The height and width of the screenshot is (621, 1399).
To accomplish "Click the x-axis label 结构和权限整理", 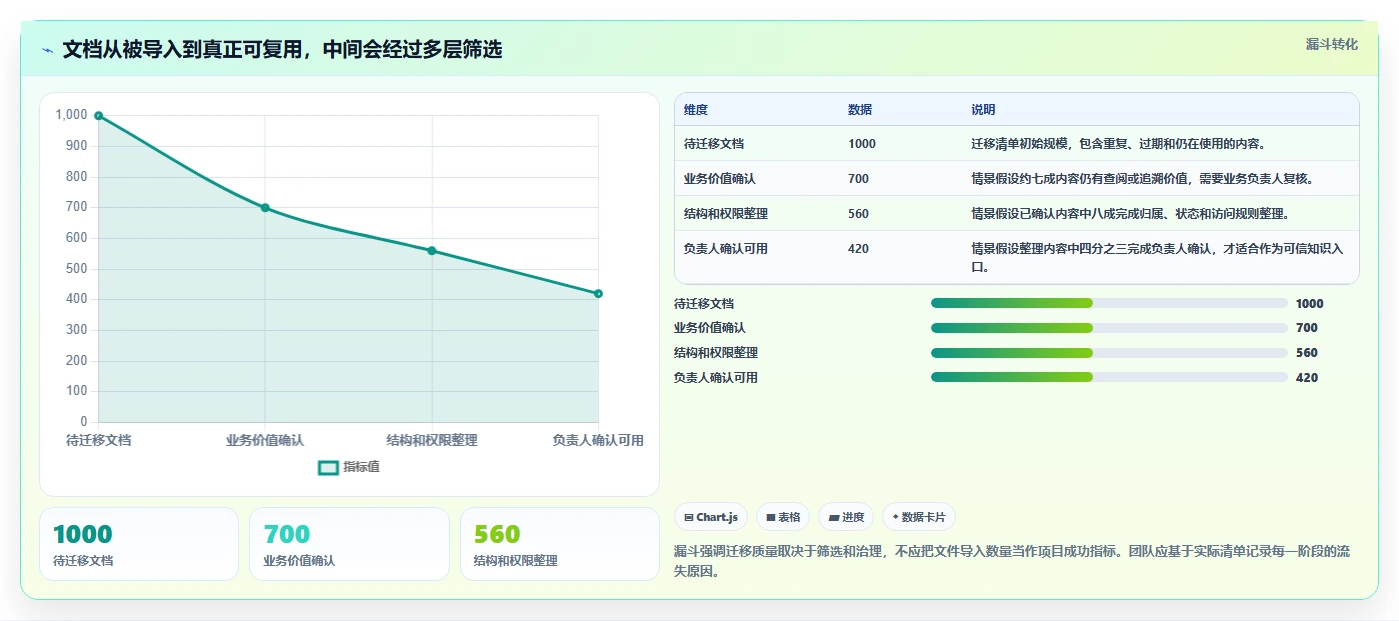I will click(432, 440).
